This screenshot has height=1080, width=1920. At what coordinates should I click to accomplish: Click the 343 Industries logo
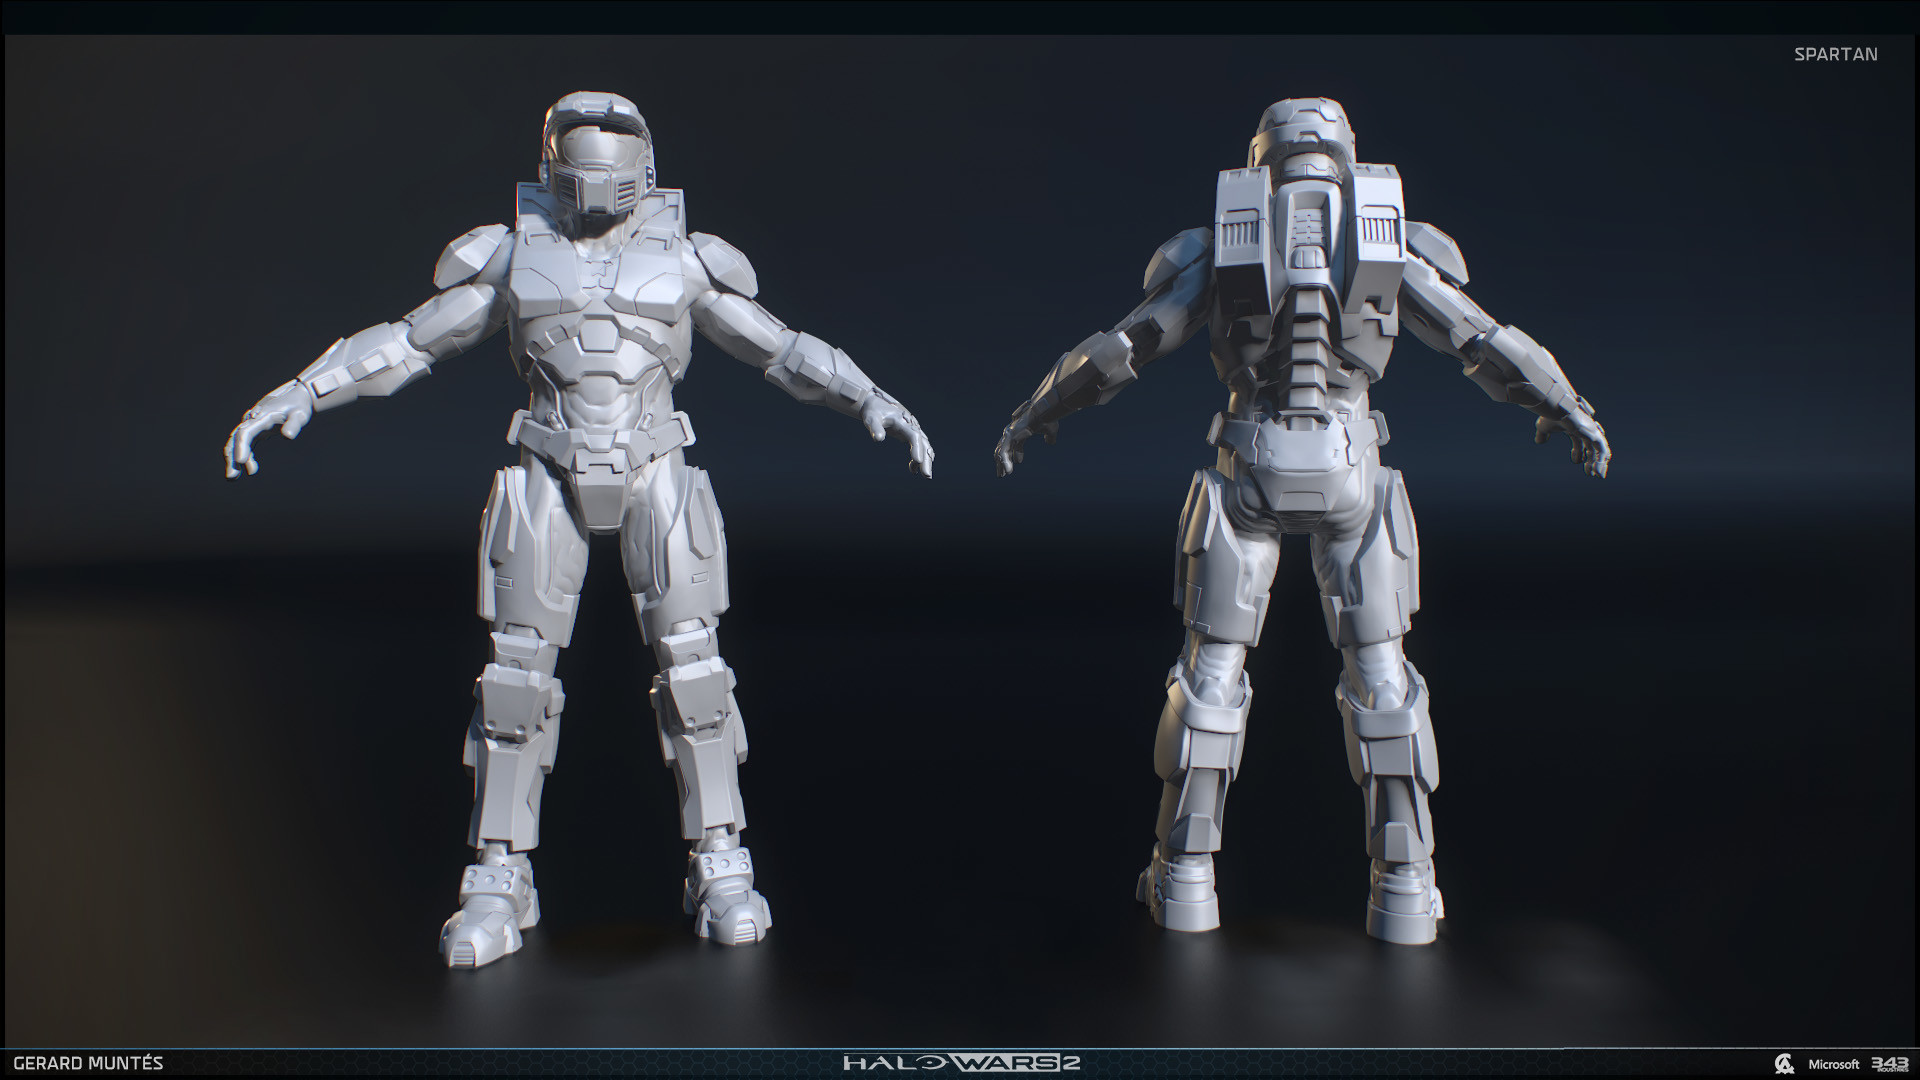pyautogui.click(x=1889, y=1064)
